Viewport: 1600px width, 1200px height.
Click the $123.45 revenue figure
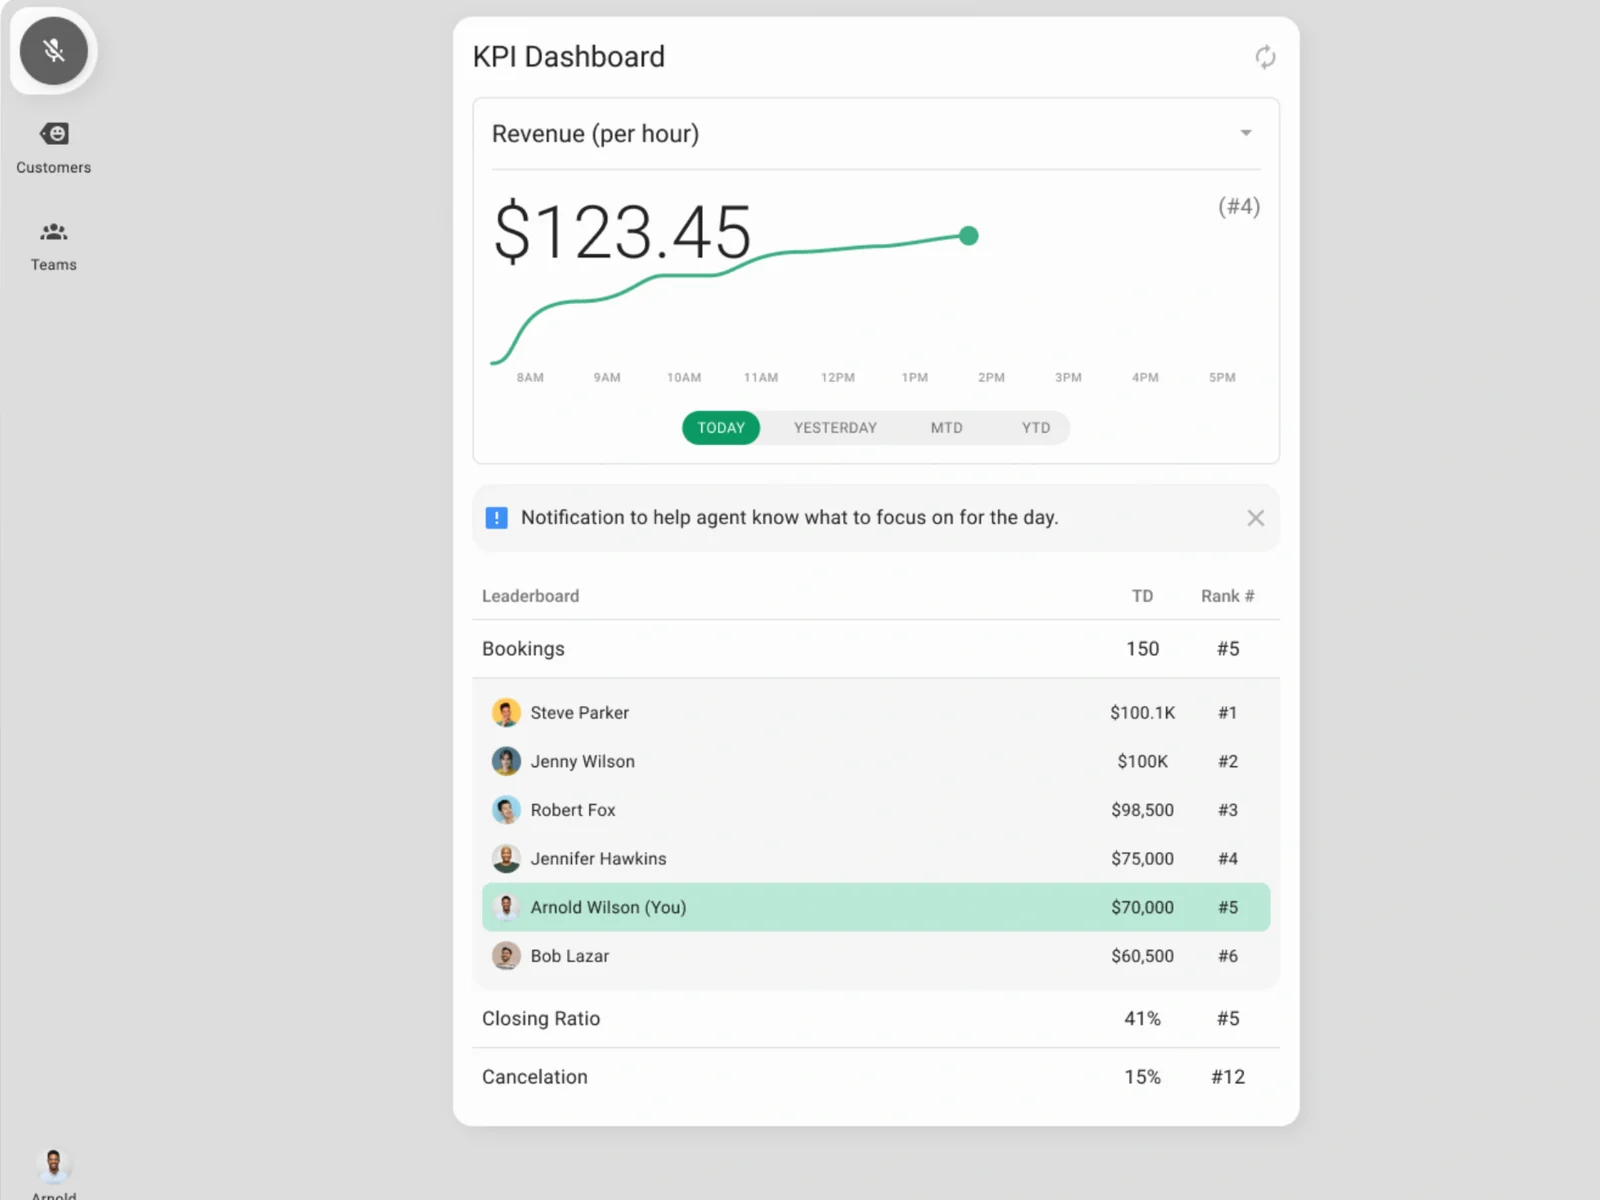(x=622, y=231)
